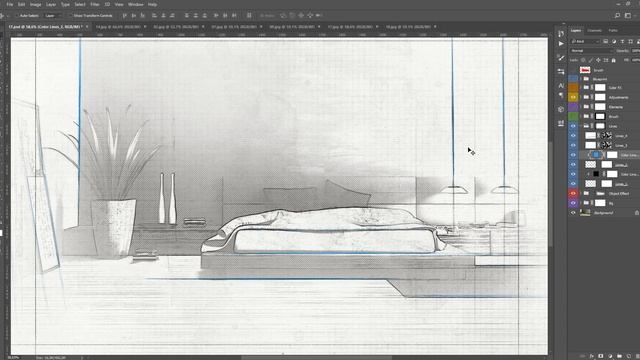Filter layers by pixel layer icon
This screenshot has height=360, width=640.
click(605, 41)
